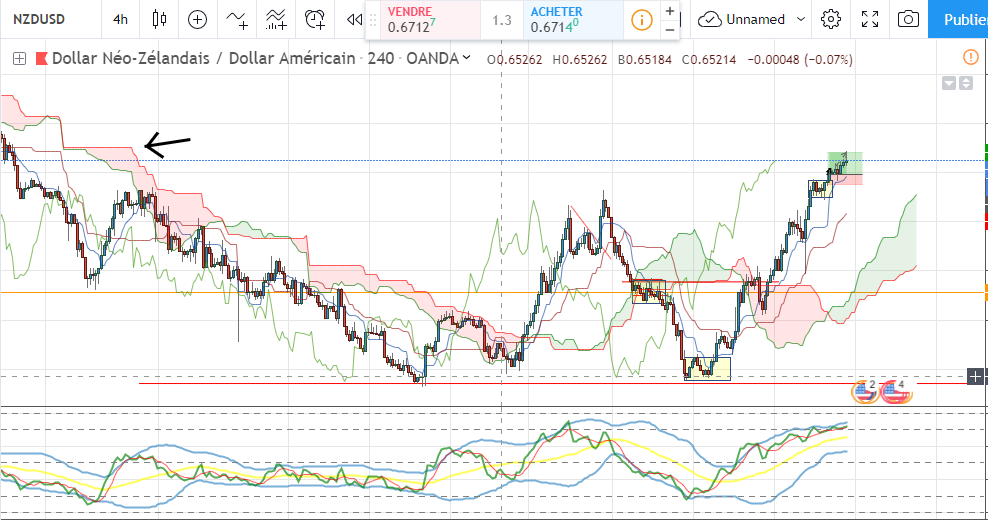Click the Dollar Néo-Zélandais / Dollar Américain title
The height and width of the screenshot is (520, 988).
pyautogui.click(x=204, y=59)
